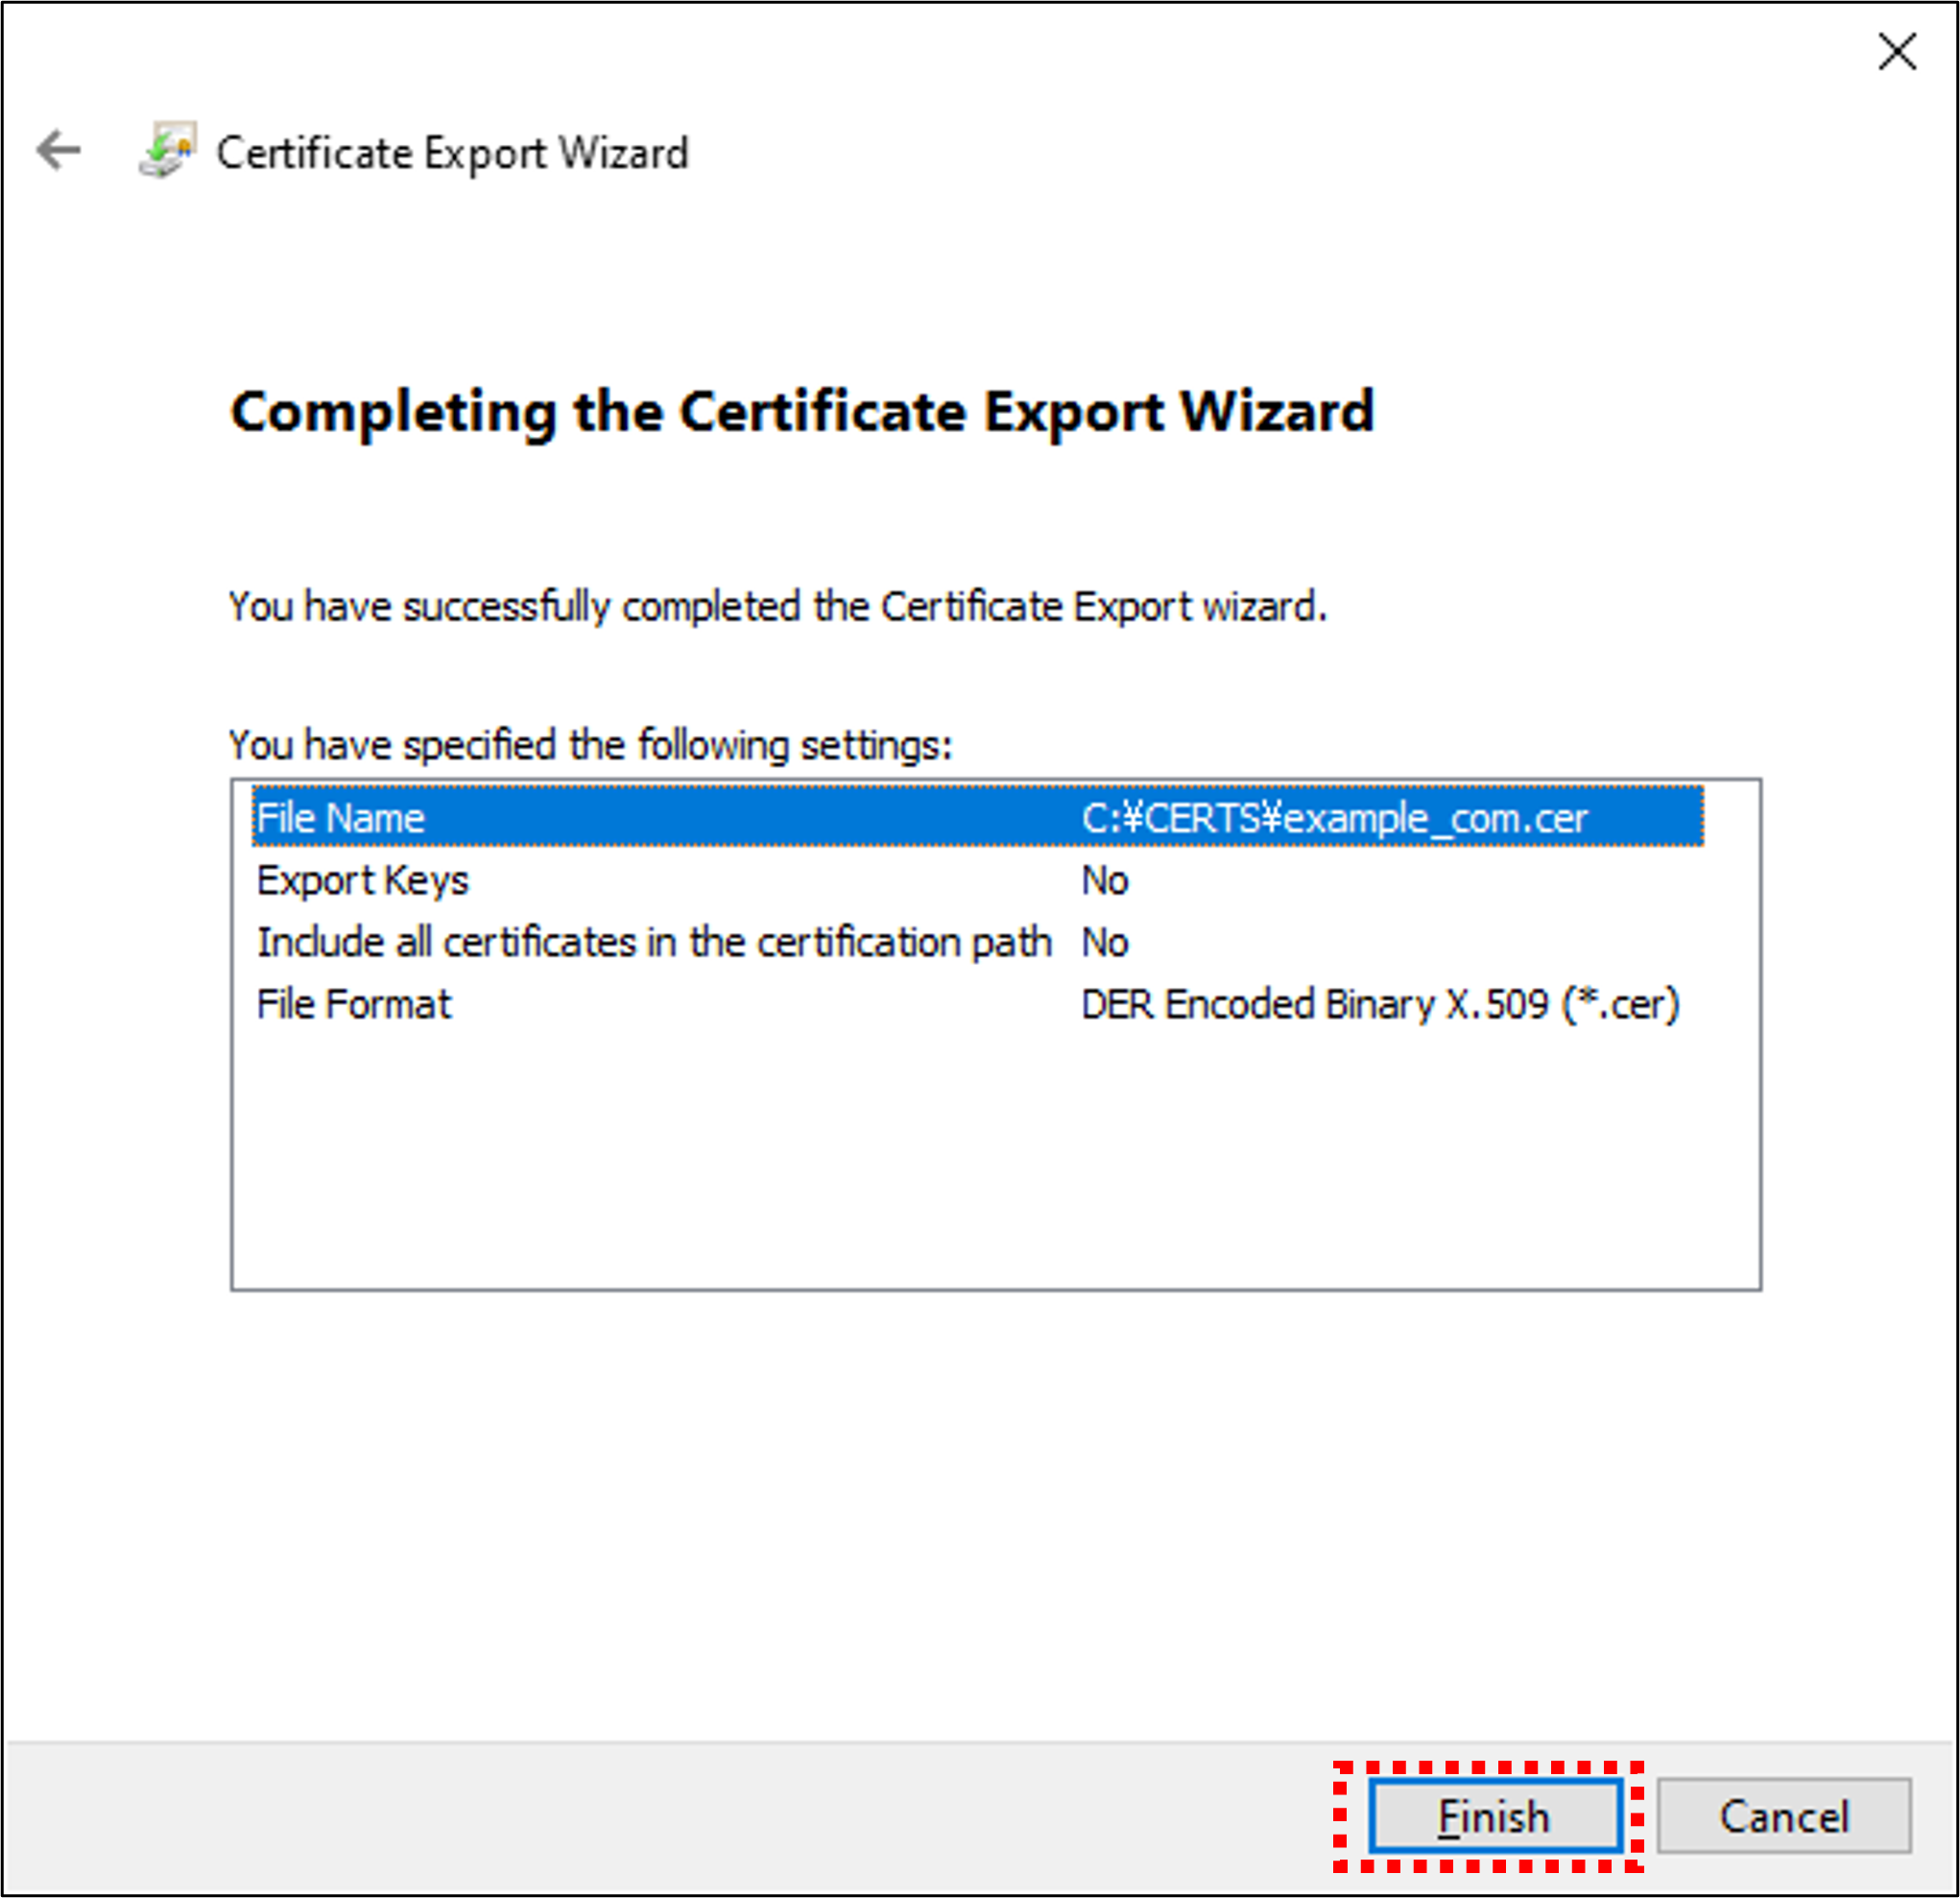
Task: Click the C:\CERTS\example_com.cer value
Action: point(1336,817)
